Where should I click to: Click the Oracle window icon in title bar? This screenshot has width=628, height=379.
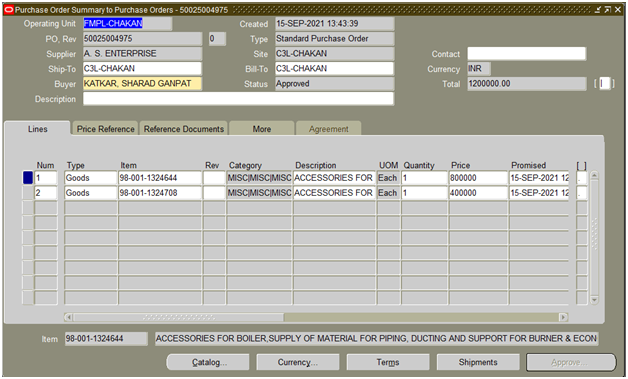(x=8, y=10)
